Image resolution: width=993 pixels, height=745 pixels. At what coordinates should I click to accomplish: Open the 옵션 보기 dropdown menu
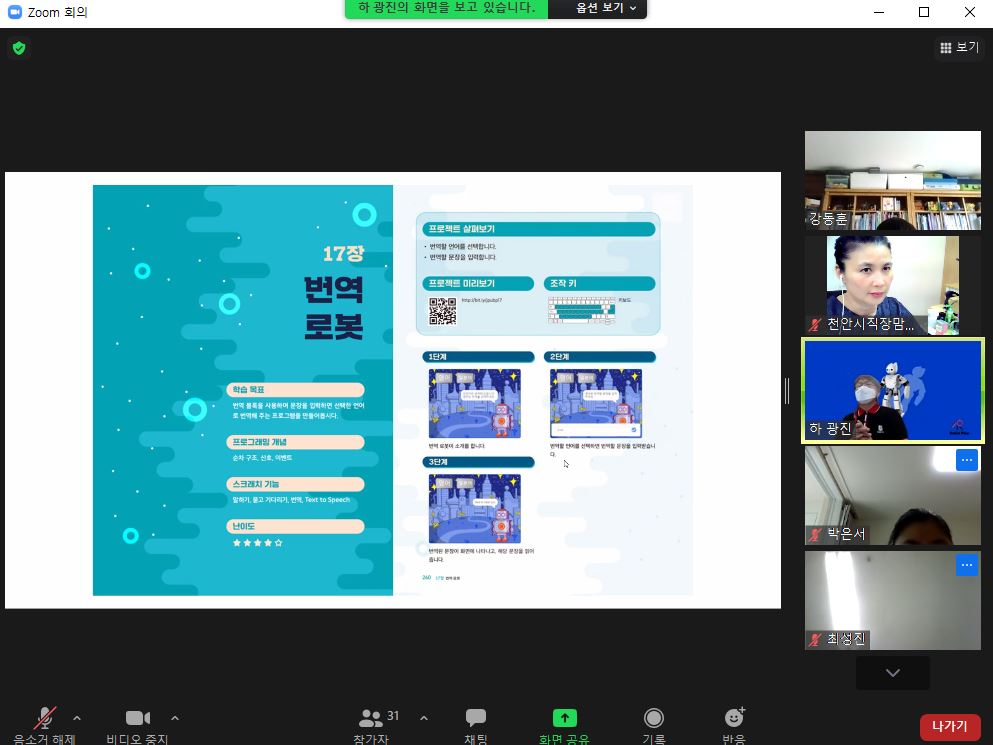(x=606, y=8)
